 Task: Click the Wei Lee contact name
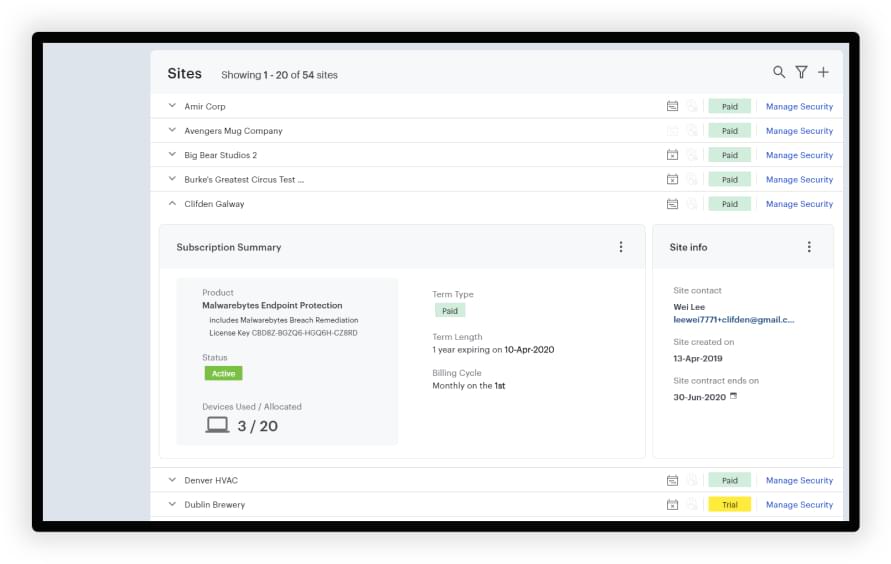pyautogui.click(x=689, y=307)
